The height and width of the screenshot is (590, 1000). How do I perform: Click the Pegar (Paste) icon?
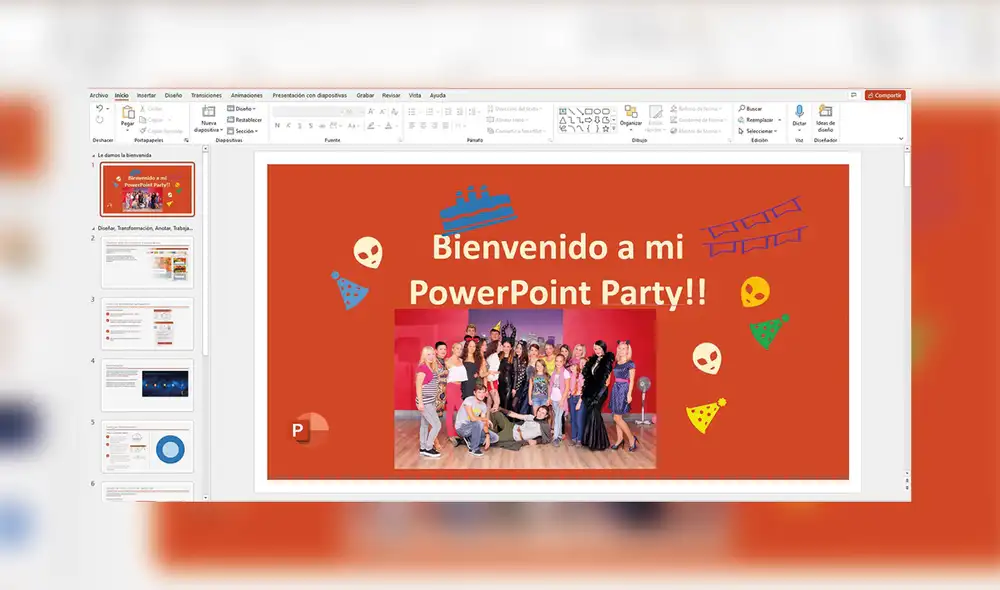pyautogui.click(x=126, y=112)
